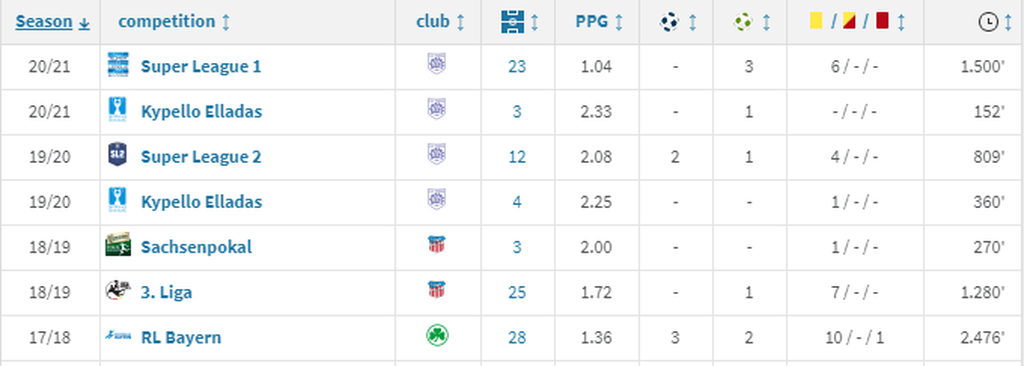Click the Sachsenpokal competition logo

(118, 245)
